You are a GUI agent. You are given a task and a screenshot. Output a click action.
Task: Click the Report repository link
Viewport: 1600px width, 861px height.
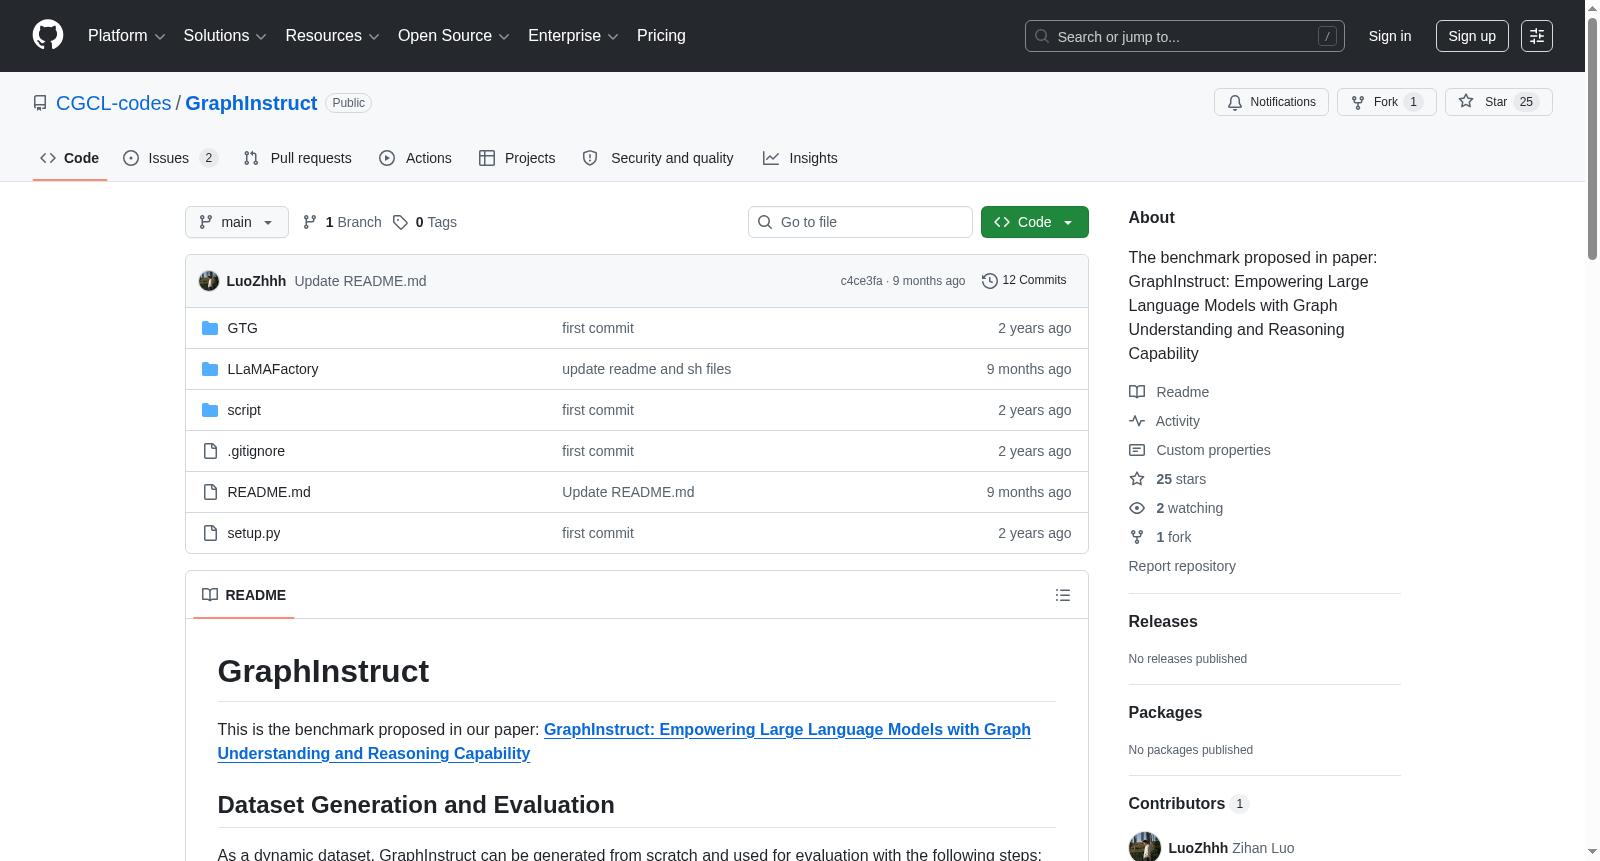1182,566
